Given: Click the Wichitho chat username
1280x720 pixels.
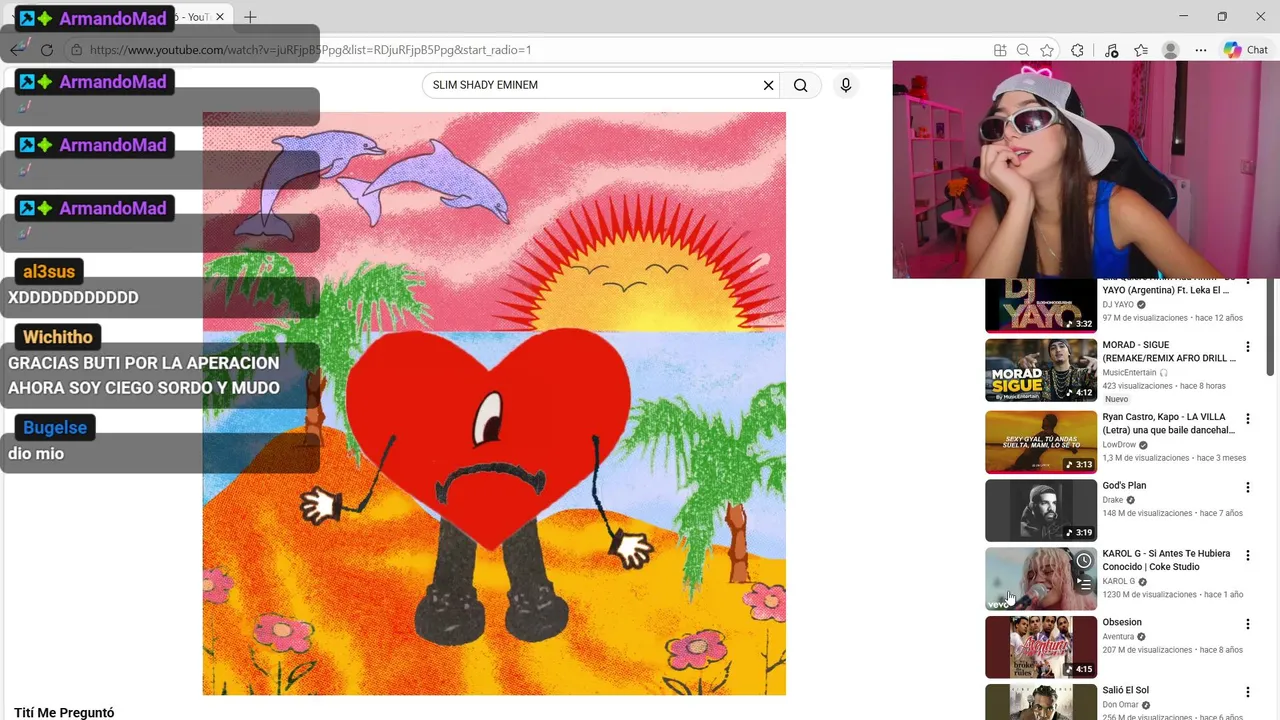Looking at the screenshot, I should coord(58,337).
